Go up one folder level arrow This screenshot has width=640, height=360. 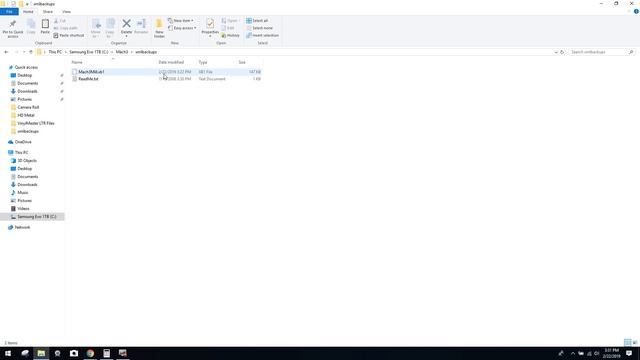pyautogui.click(x=31, y=52)
